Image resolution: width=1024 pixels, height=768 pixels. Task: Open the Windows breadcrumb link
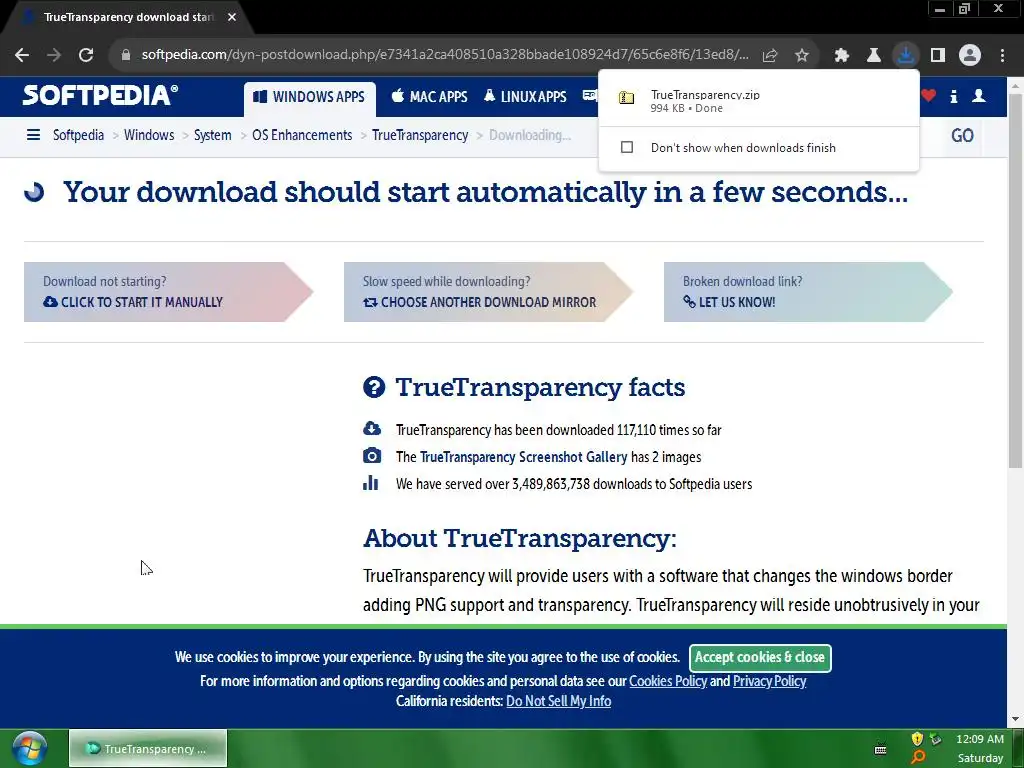[x=149, y=135]
